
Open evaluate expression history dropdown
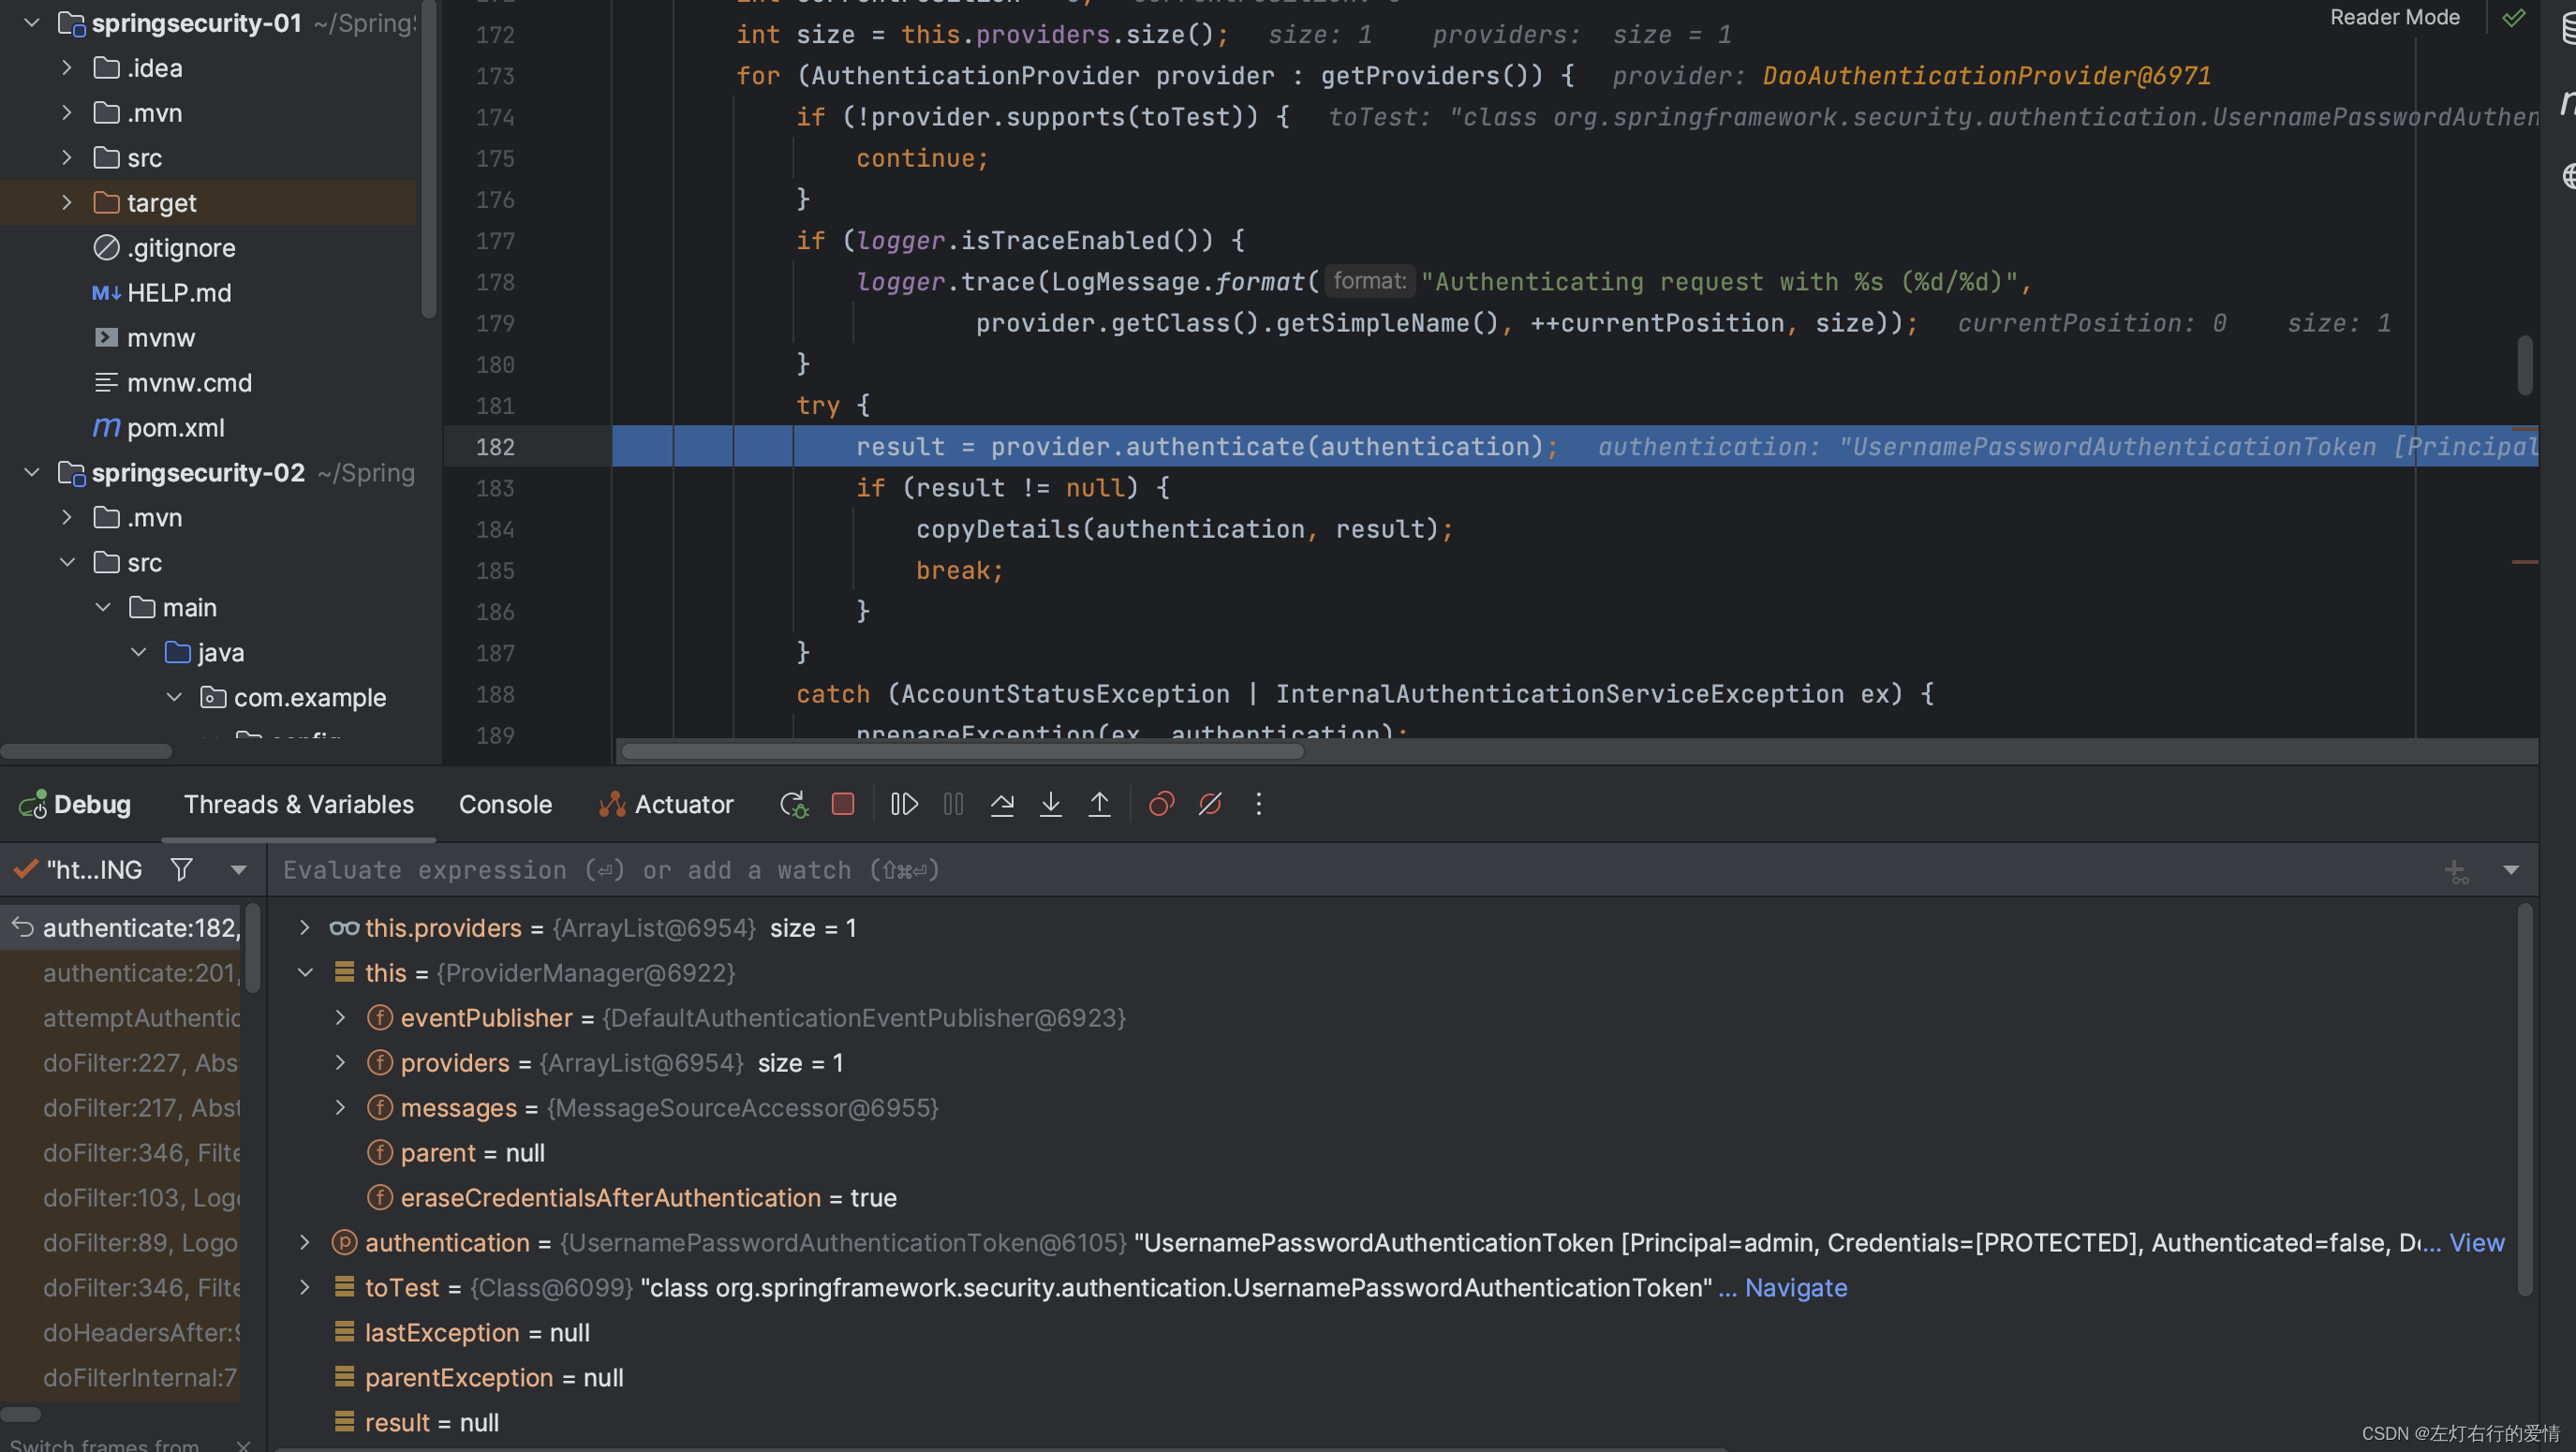tap(2511, 870)
